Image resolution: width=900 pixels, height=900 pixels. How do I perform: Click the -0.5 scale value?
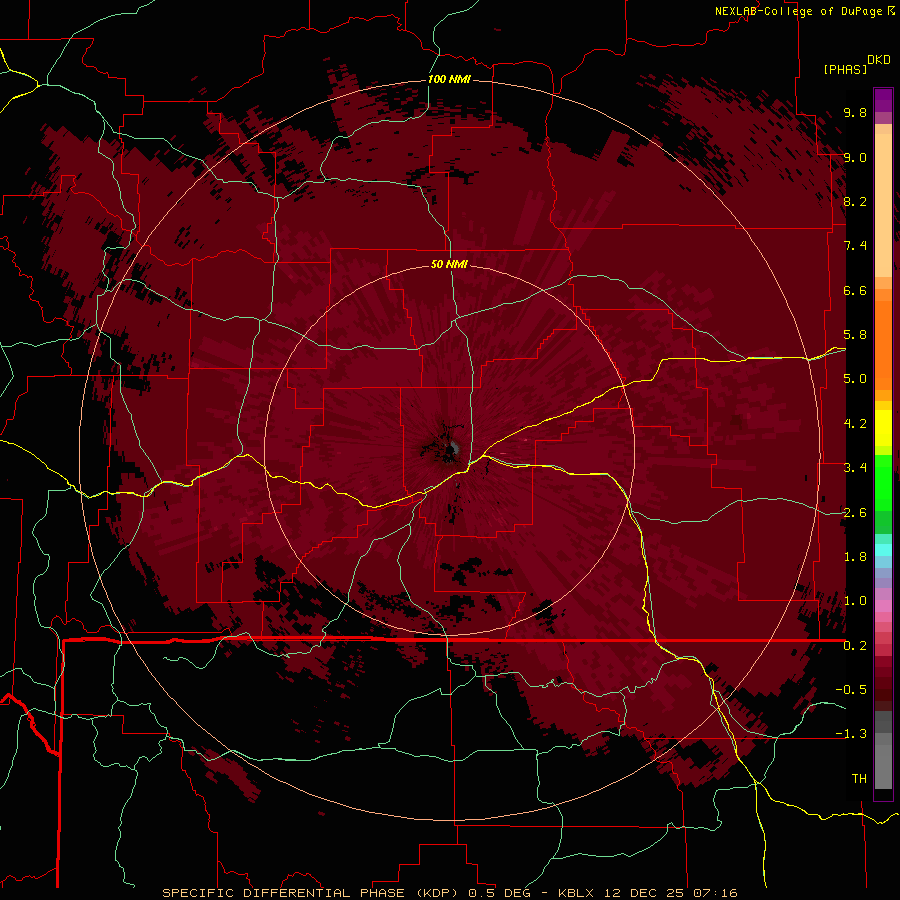(x=851, y=690)
